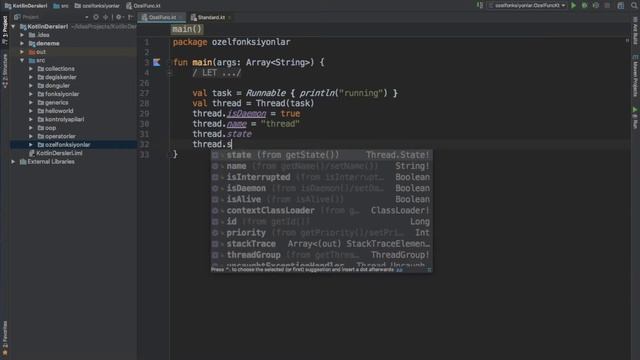Image resolution: width=640 pixels, height=360 pixels.
Task: Select the fonksiyonlar package
Action: 62,94
